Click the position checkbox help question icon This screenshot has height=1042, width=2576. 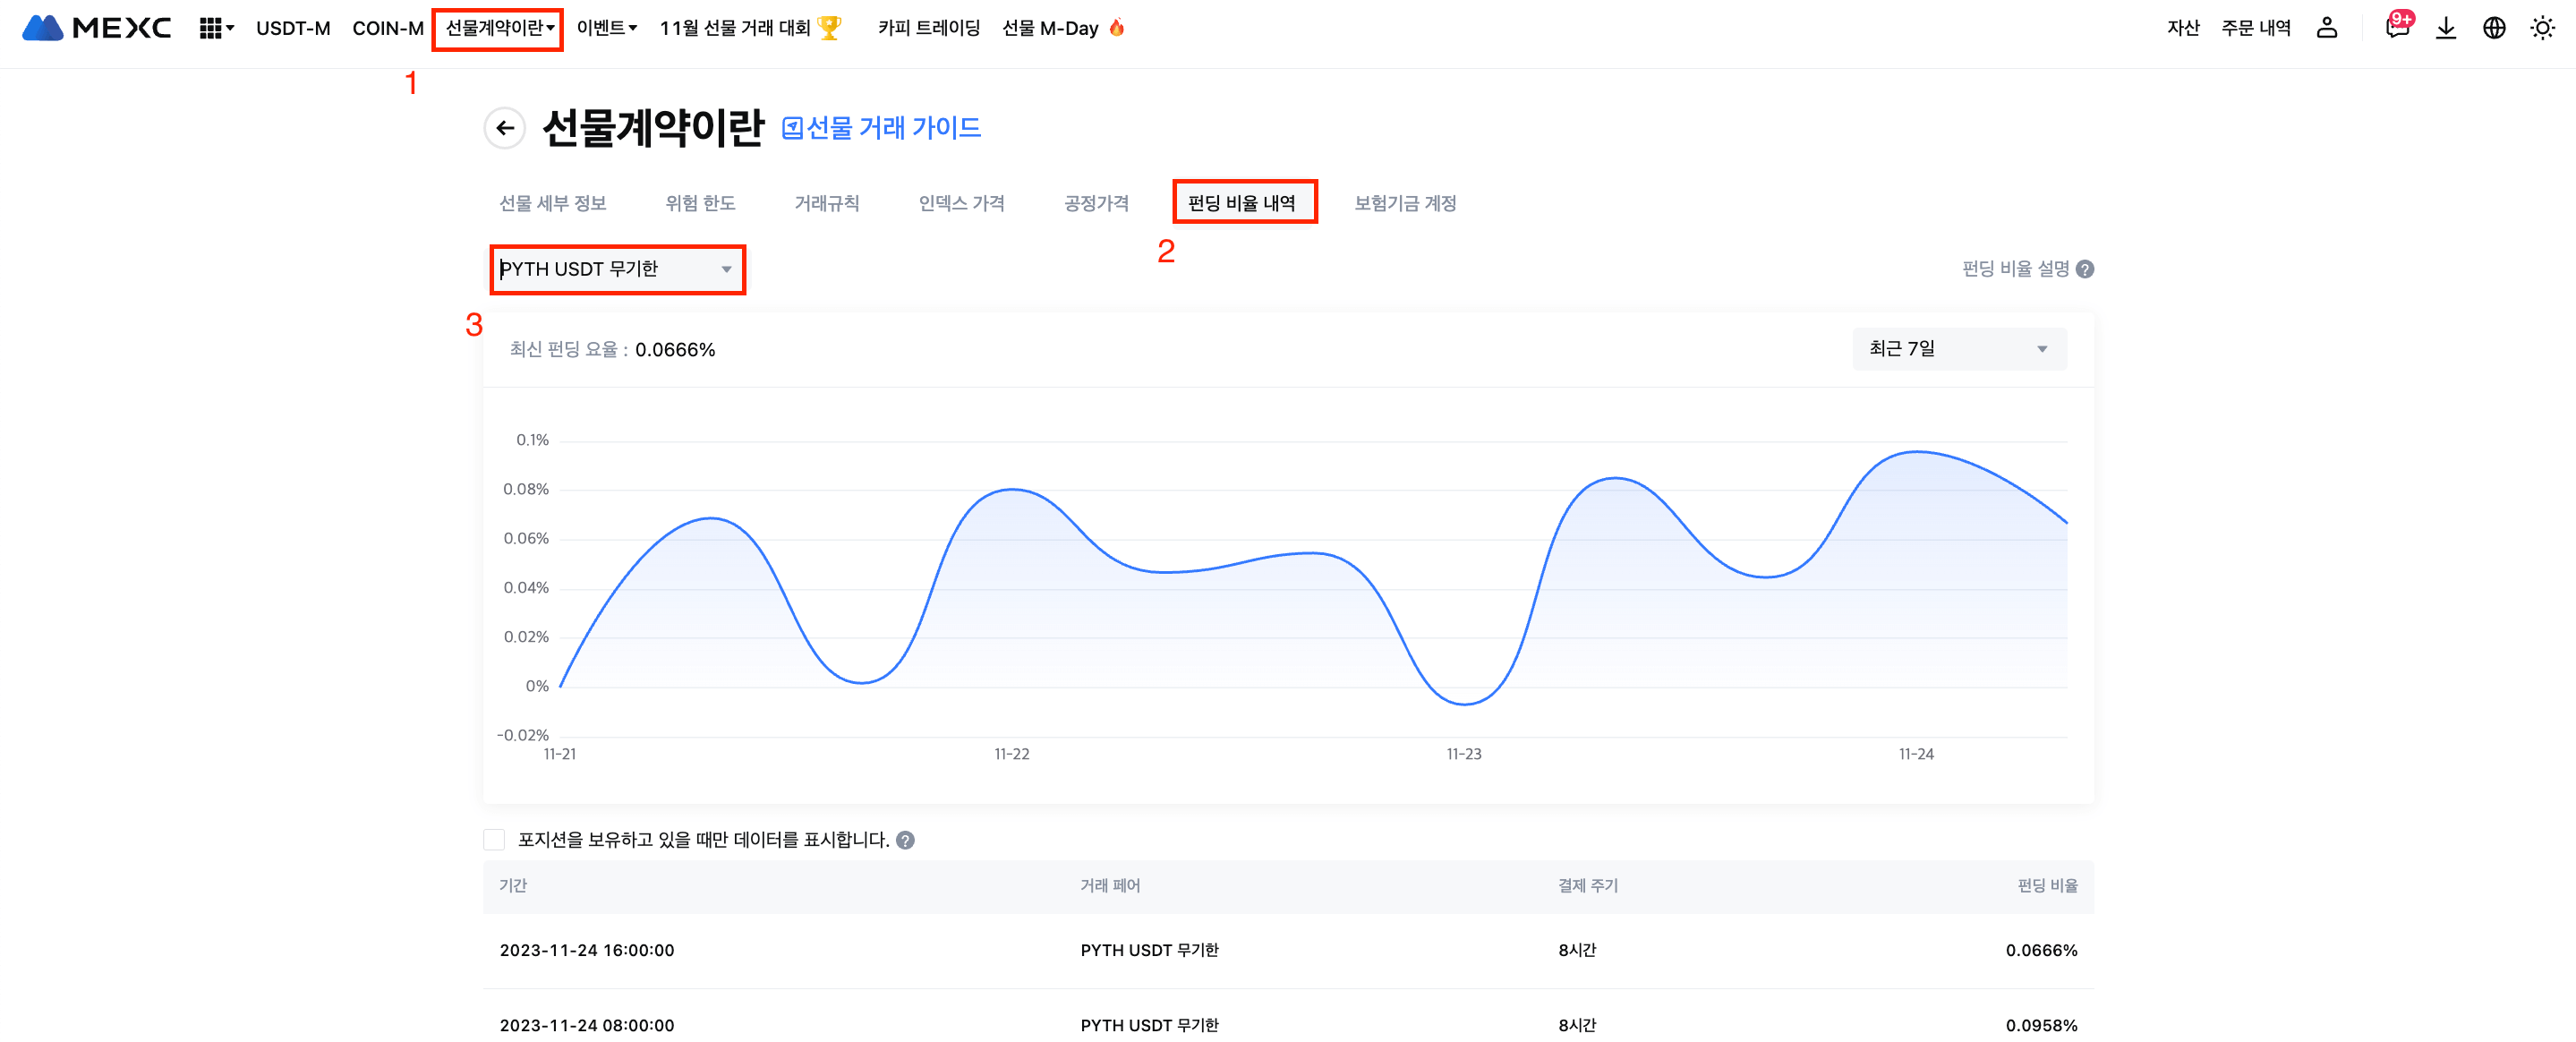pyautogui.click(x=905, y=840)
